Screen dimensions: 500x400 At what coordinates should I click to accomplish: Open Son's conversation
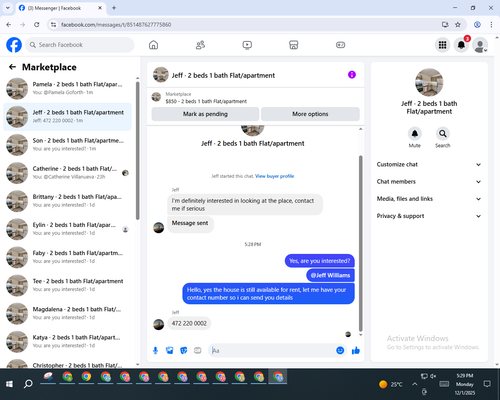point(67,145)
